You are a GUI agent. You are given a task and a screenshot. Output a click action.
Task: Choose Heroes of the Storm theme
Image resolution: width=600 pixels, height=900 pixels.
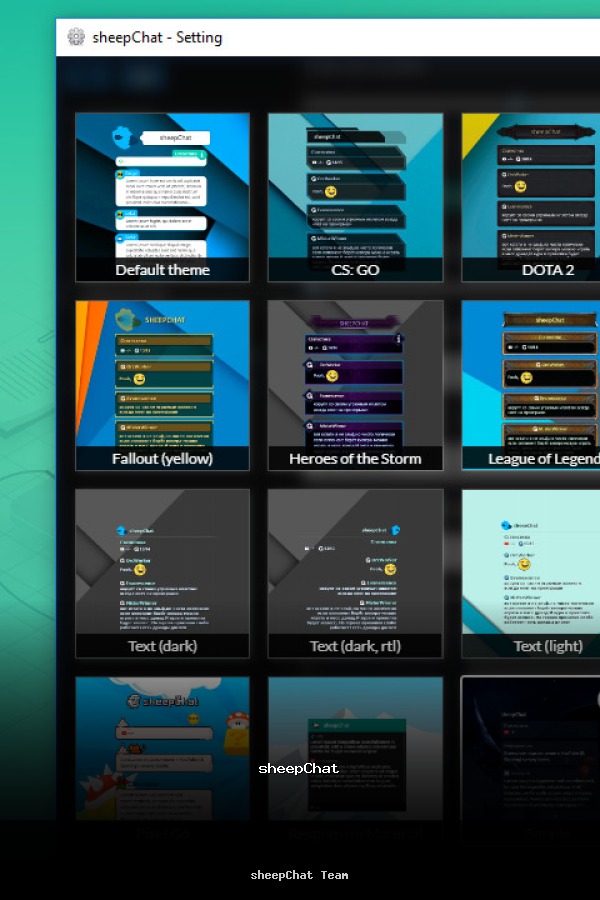click(x=355, y=385)
